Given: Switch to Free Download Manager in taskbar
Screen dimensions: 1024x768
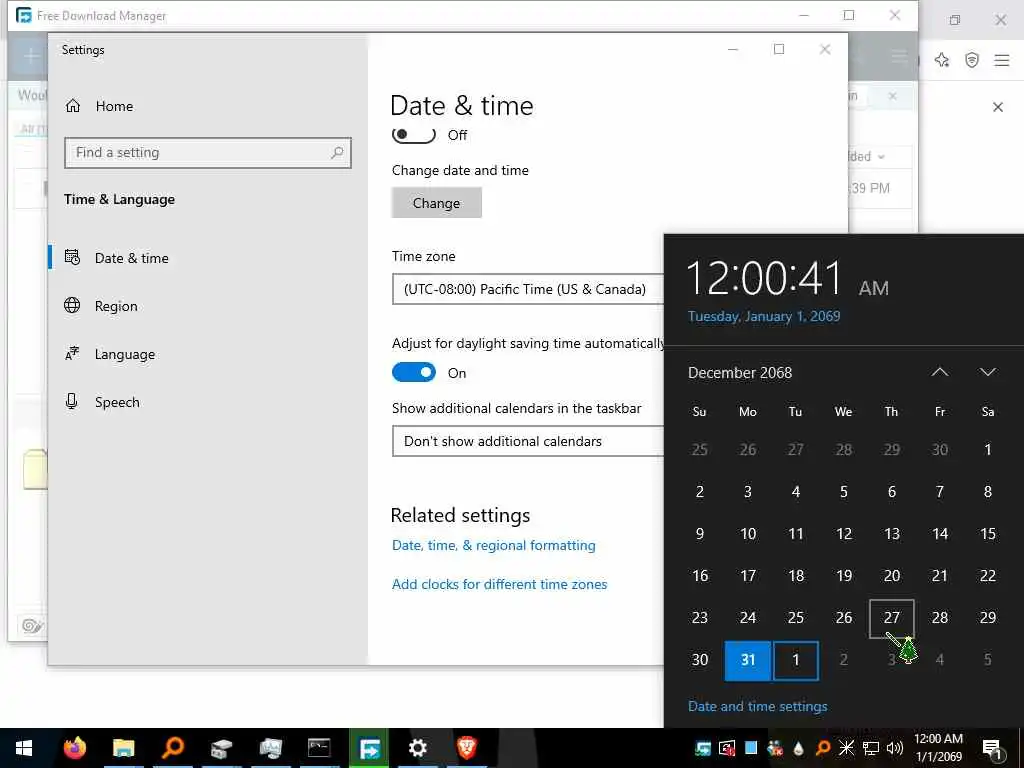Looking at the screenshot, I should 369,748.
